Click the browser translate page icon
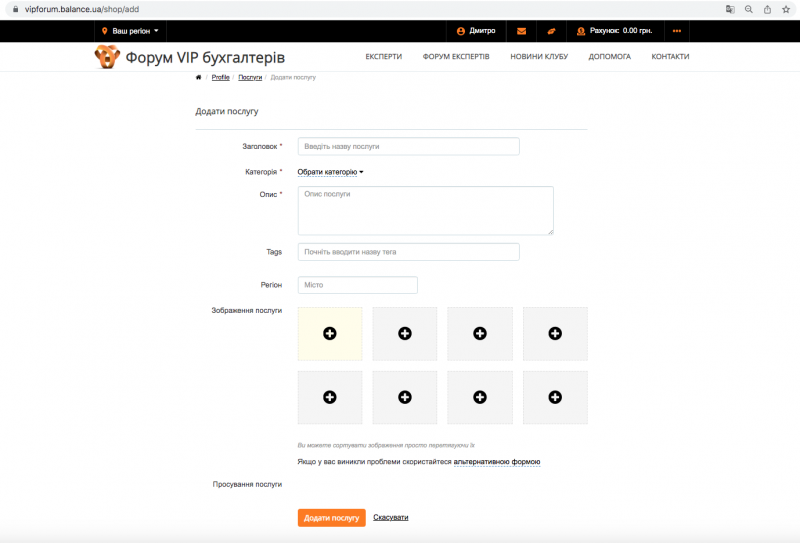The height and width of the screenshot is (543, 800). tap(730, 9)
